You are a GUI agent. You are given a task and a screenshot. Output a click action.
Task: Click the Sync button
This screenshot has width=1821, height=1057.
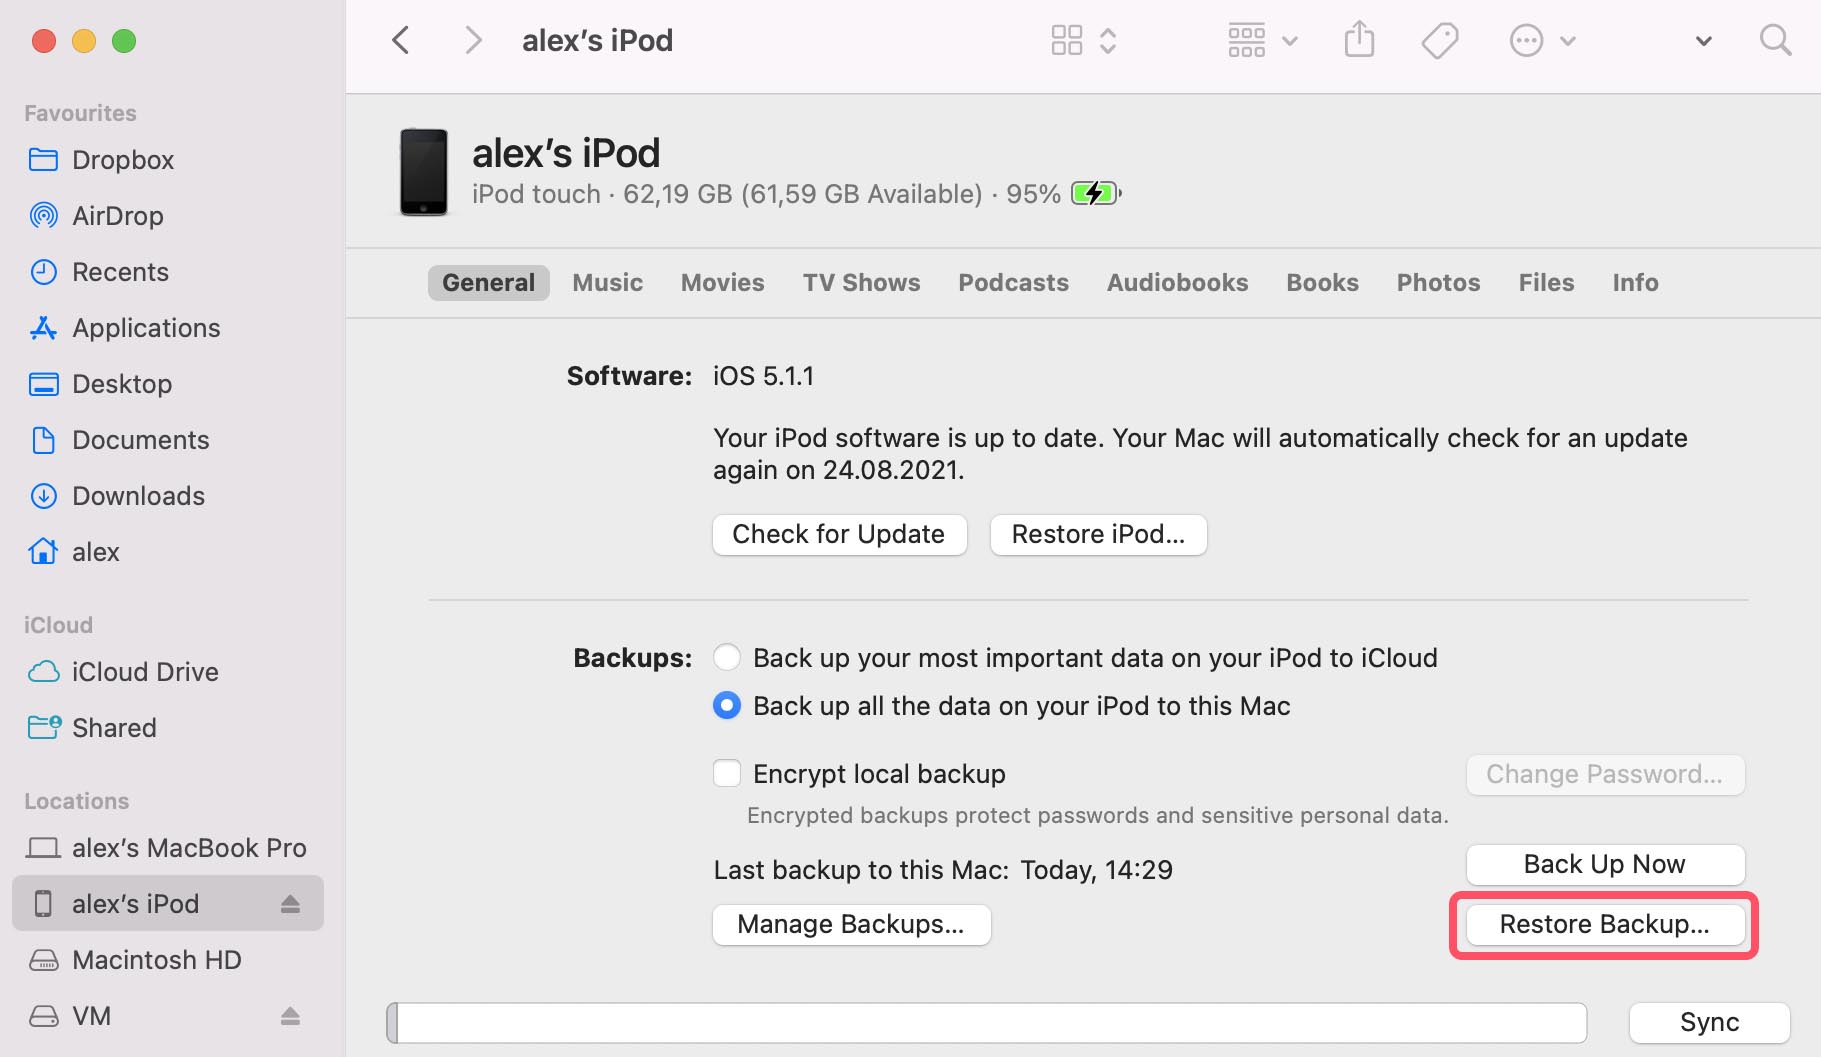point(1709,1023)
